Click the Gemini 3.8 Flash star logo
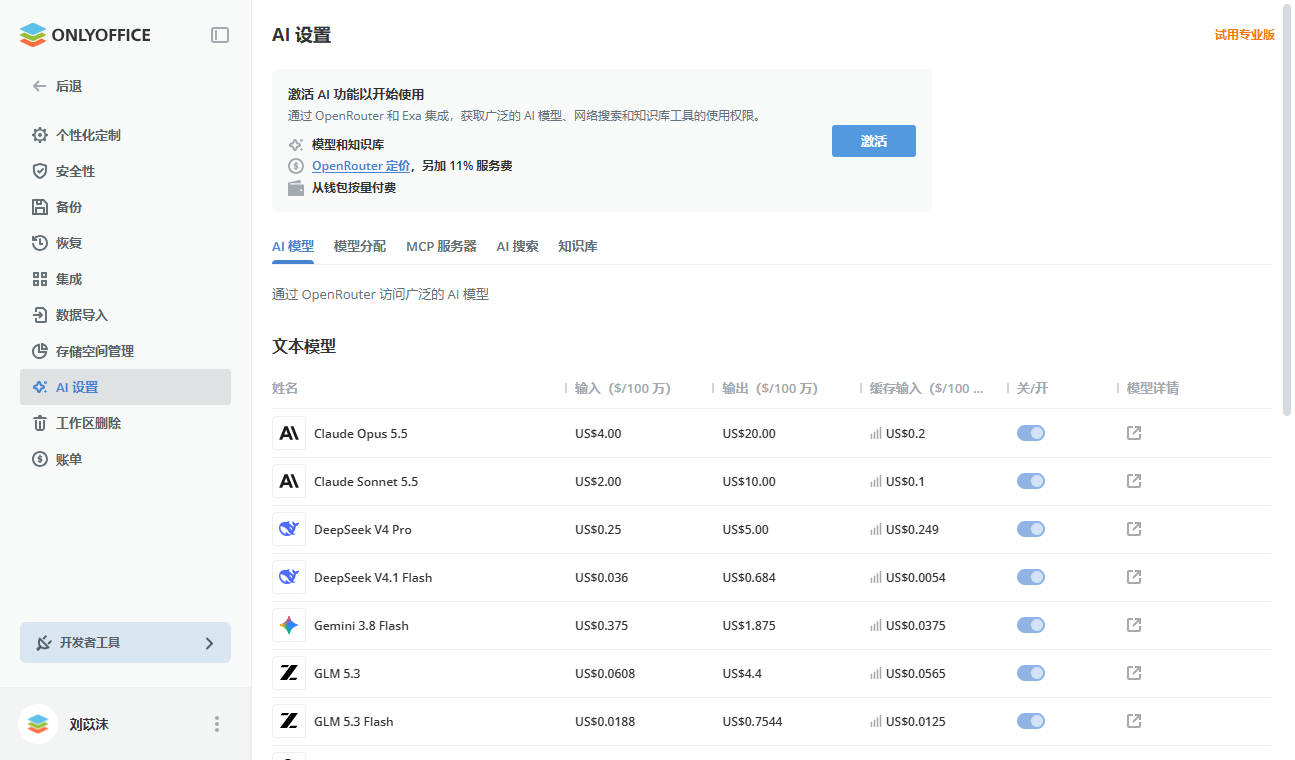The width and height of the screenshot is (1295, 760). 289,625
